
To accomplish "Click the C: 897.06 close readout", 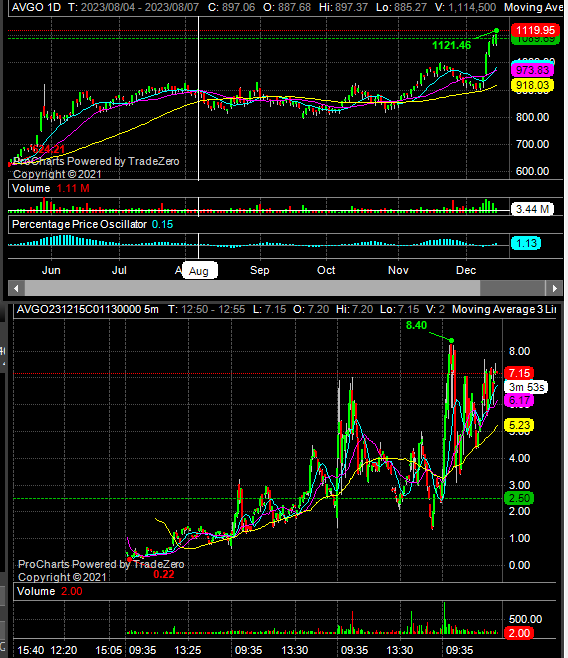I will click(232, 7).
